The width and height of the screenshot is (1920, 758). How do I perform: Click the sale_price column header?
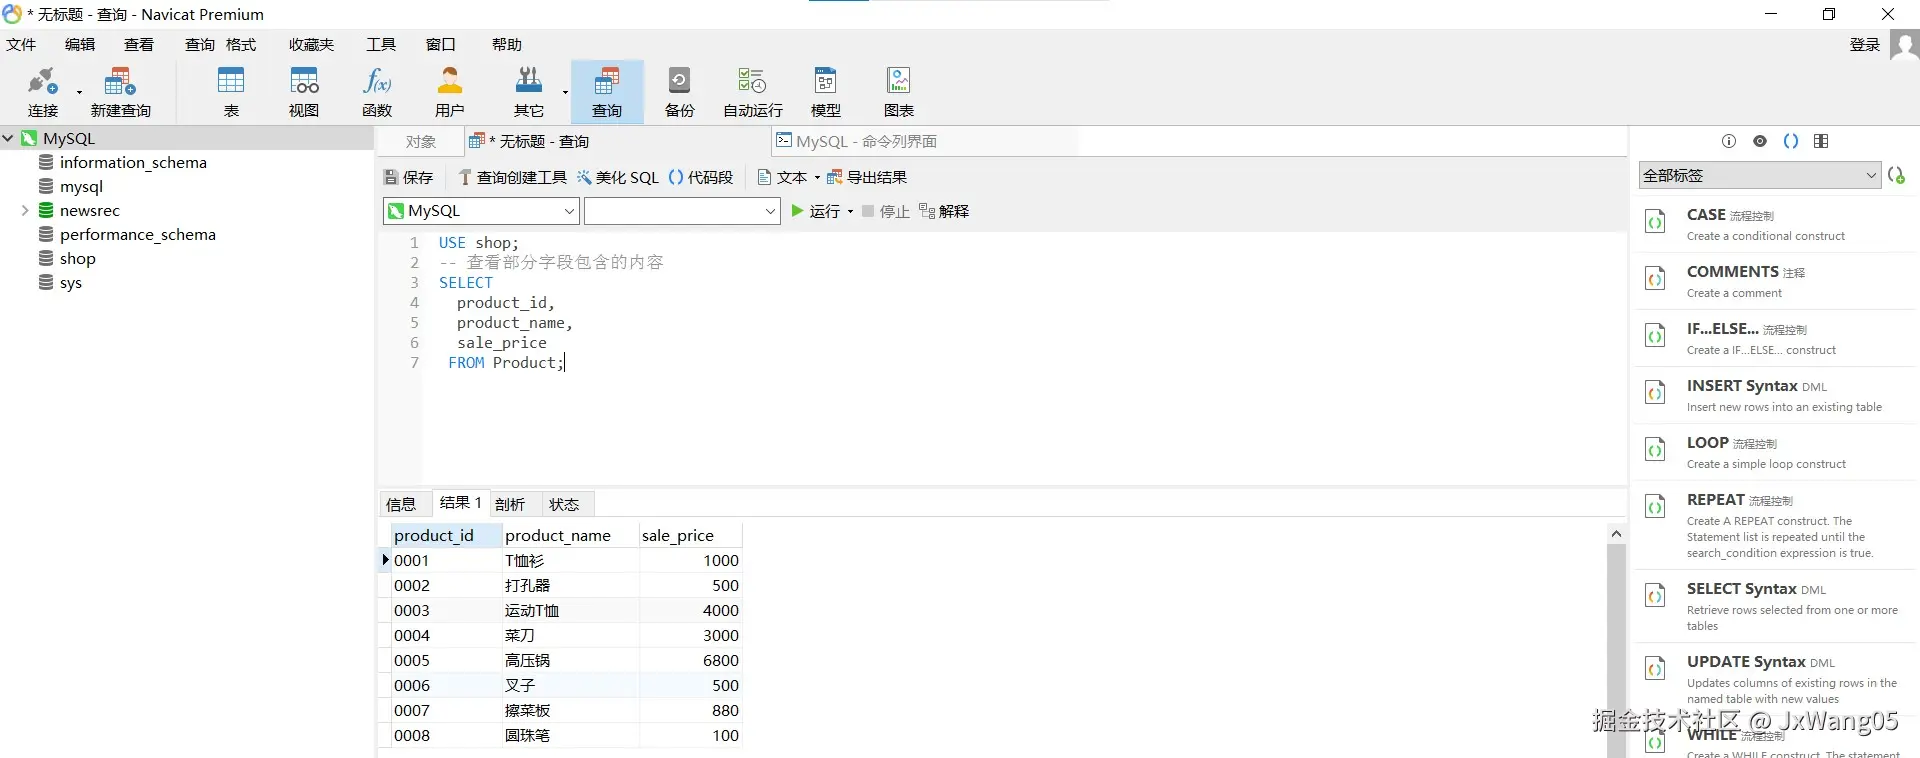[690, 535]
